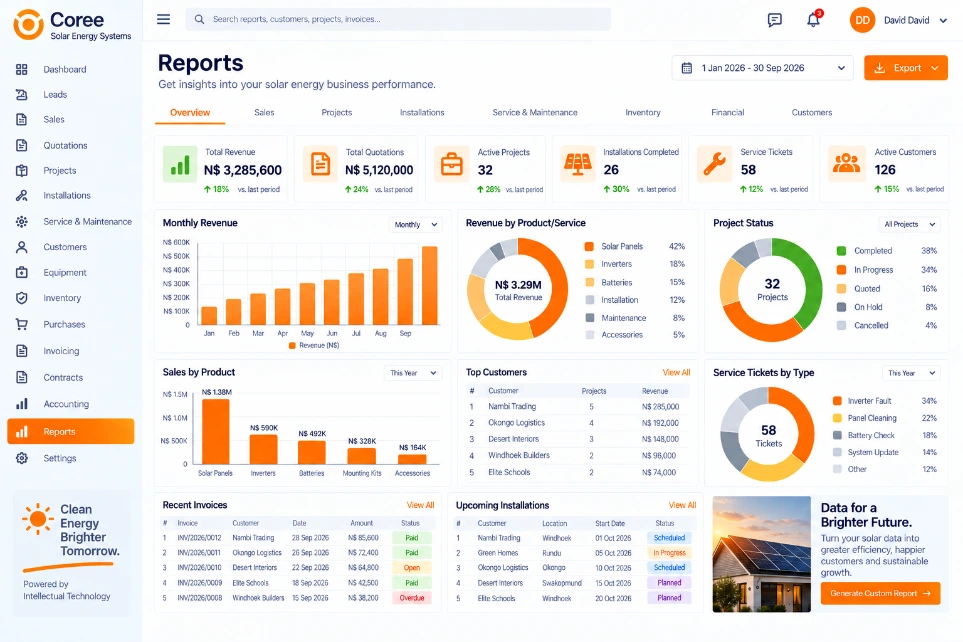
Task: Click the Invoicing document icon
Action: pyautogui.click(x=21, y=351)
